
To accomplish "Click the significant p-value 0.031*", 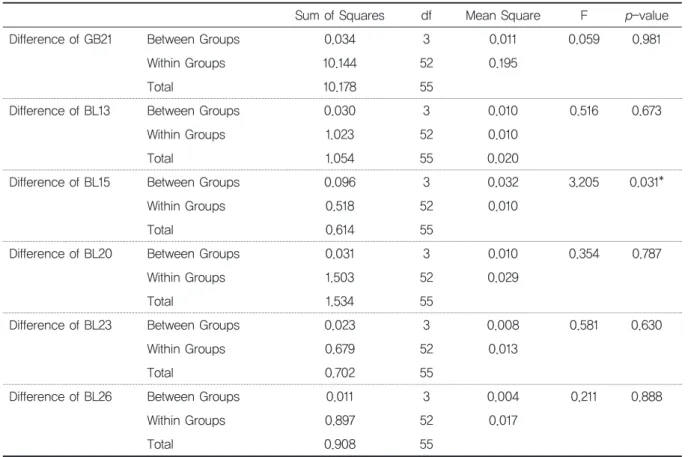I will (646, 182).
